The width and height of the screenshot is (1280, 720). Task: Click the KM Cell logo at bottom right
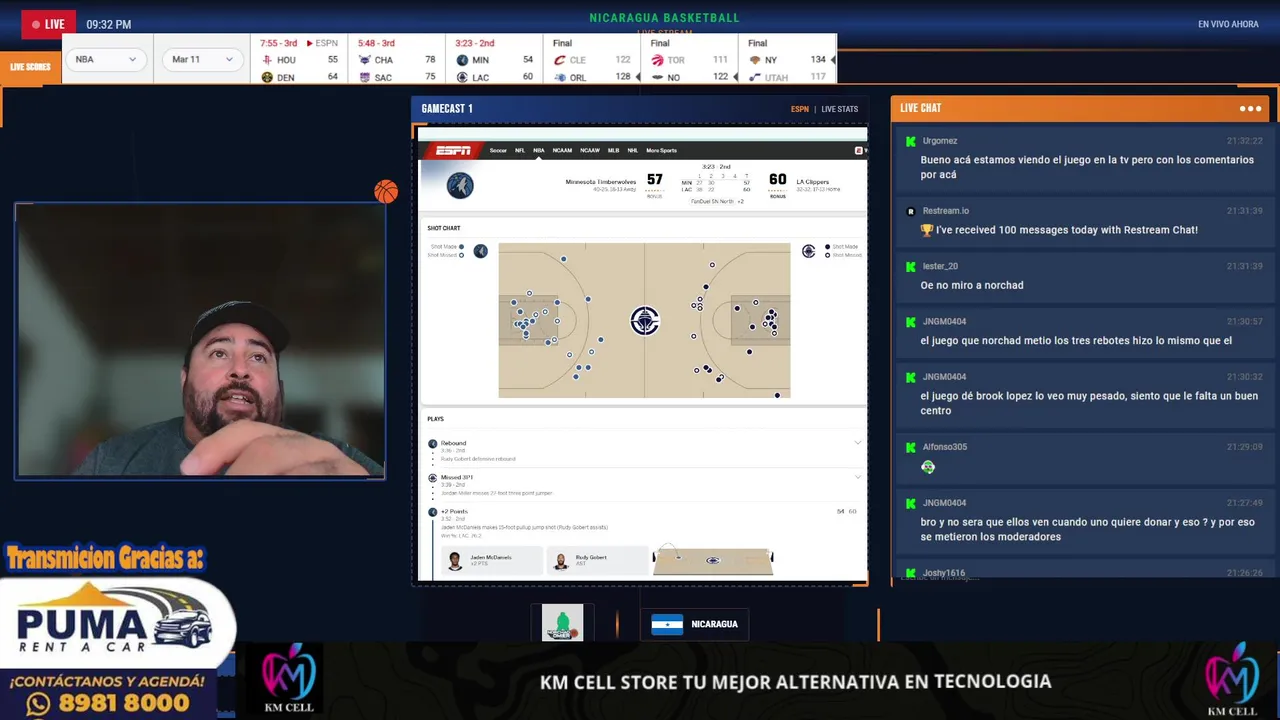tap(1232, 680)
